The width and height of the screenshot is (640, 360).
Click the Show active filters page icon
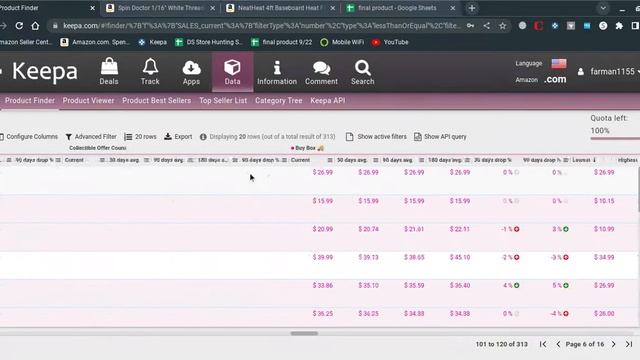[x=349, y=137]
